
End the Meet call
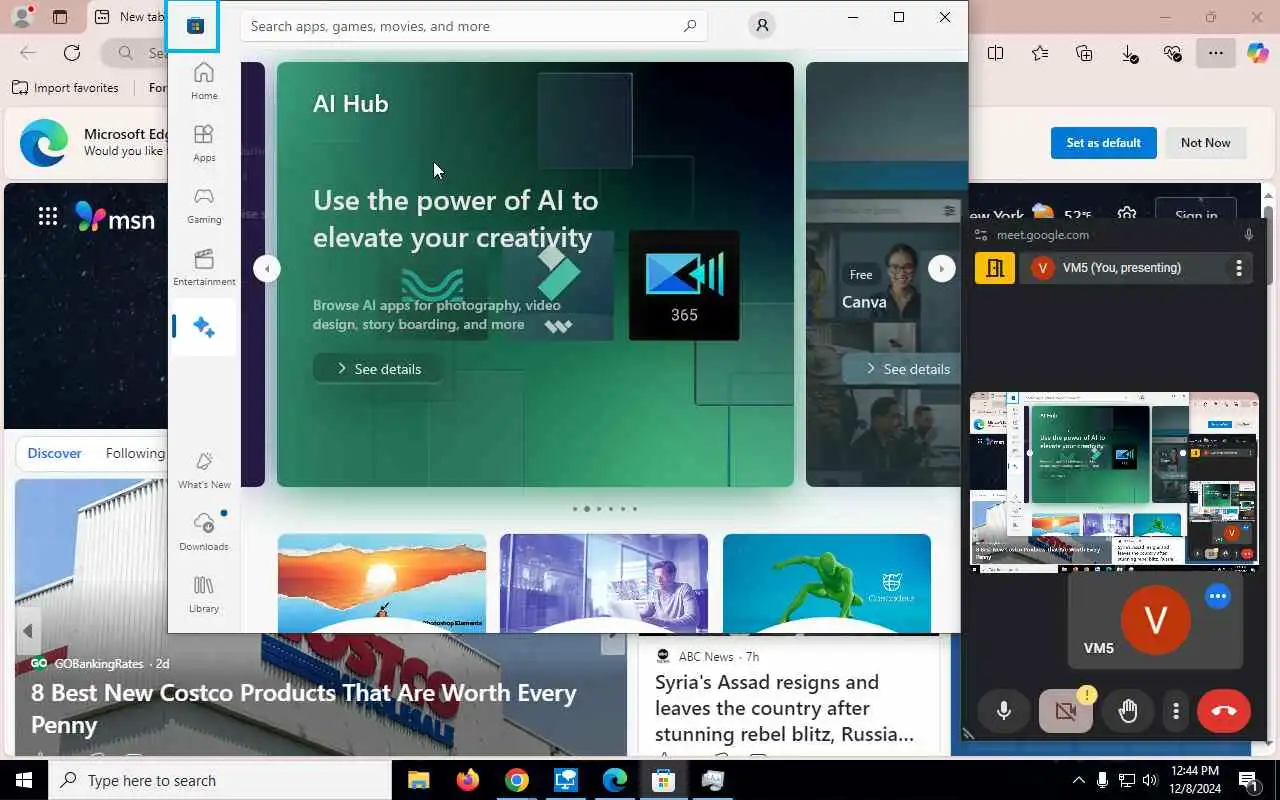pos(1224,711)
